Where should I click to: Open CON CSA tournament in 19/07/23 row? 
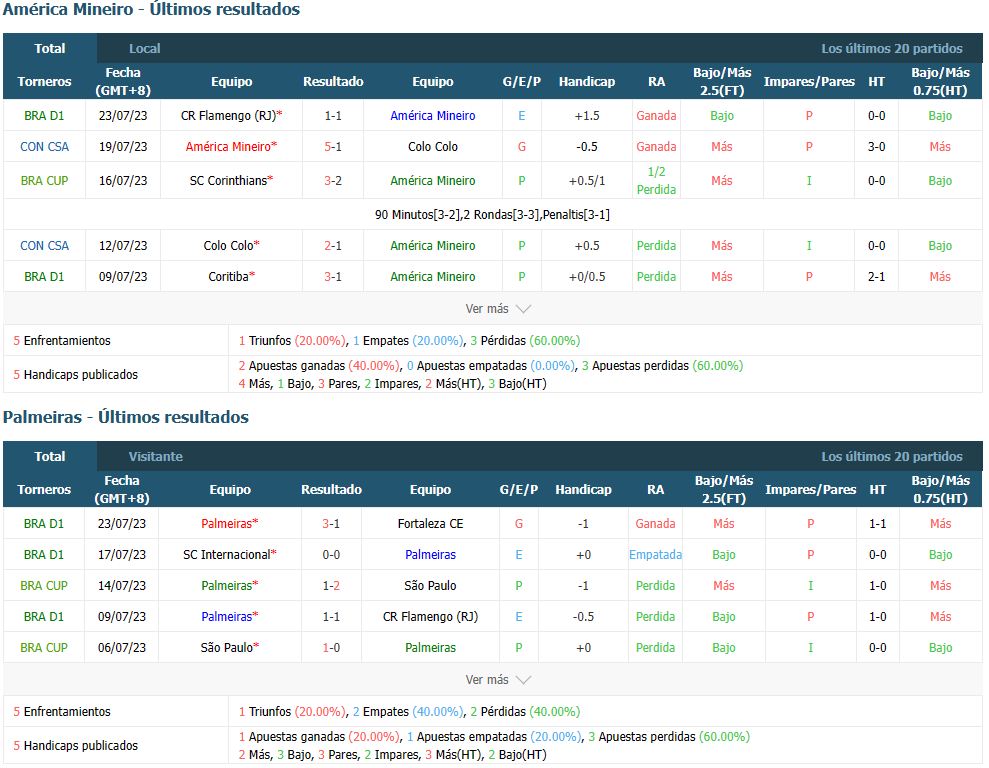44,146
